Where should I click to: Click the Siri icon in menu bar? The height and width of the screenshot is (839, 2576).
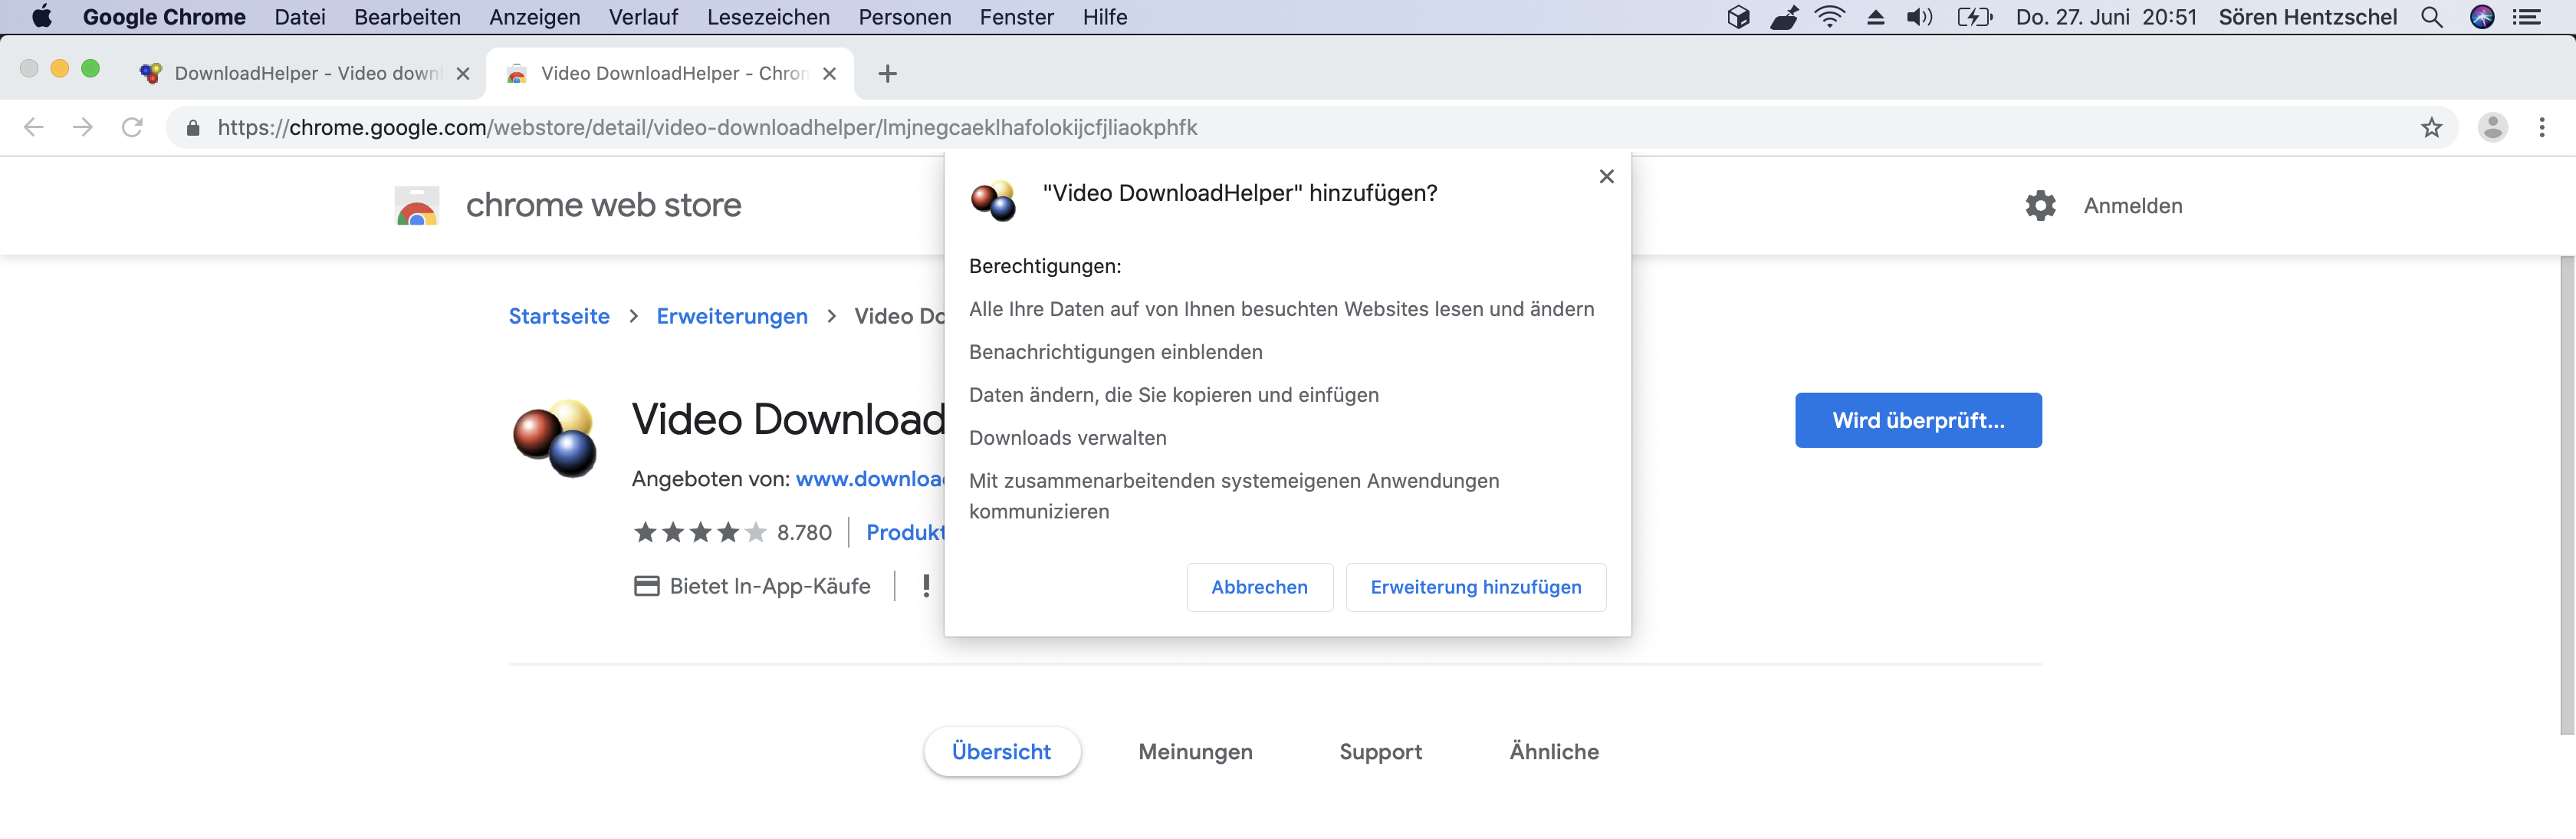(x=2482, y=17)
